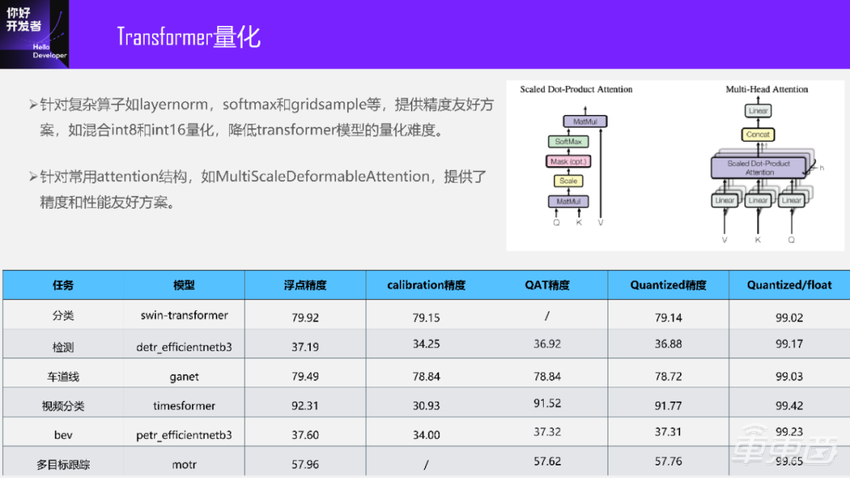This screenshot has width=850, height=478.
Task: Click the Concat block in Multi-Head Attention
Action: [x=757, y=134]
